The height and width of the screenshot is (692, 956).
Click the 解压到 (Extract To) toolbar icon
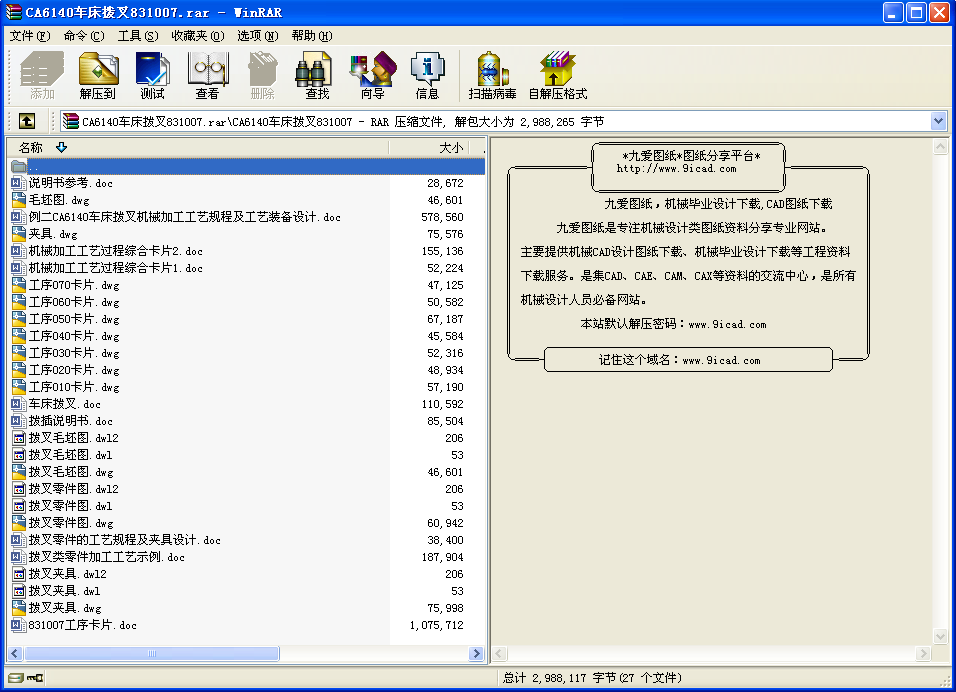pos(98,76)
